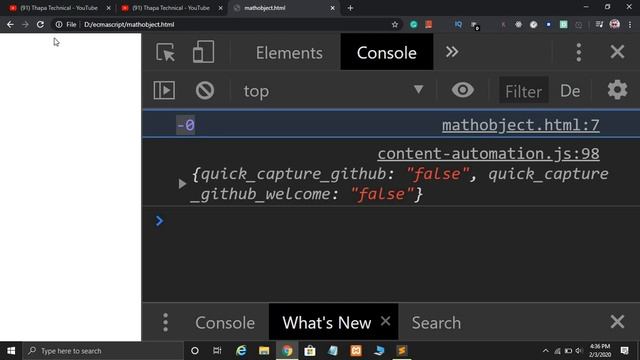Expand the quick_capture_github object

pyautogui.click(x=182, y=184)
